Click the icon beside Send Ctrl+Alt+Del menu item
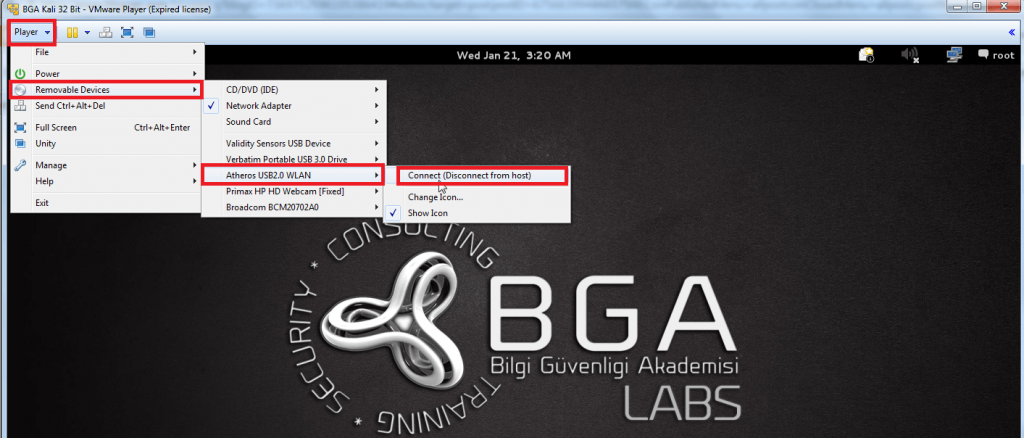 [20, 106]
